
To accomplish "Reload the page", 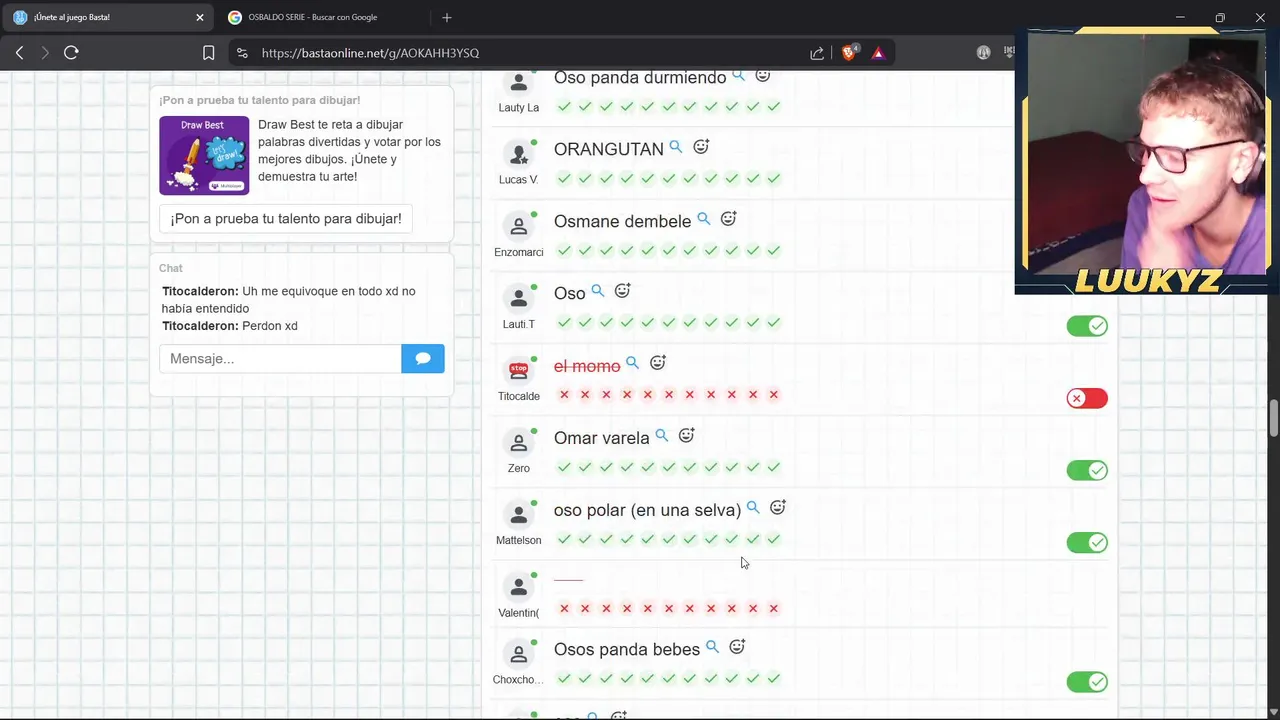I will point(71,53).
